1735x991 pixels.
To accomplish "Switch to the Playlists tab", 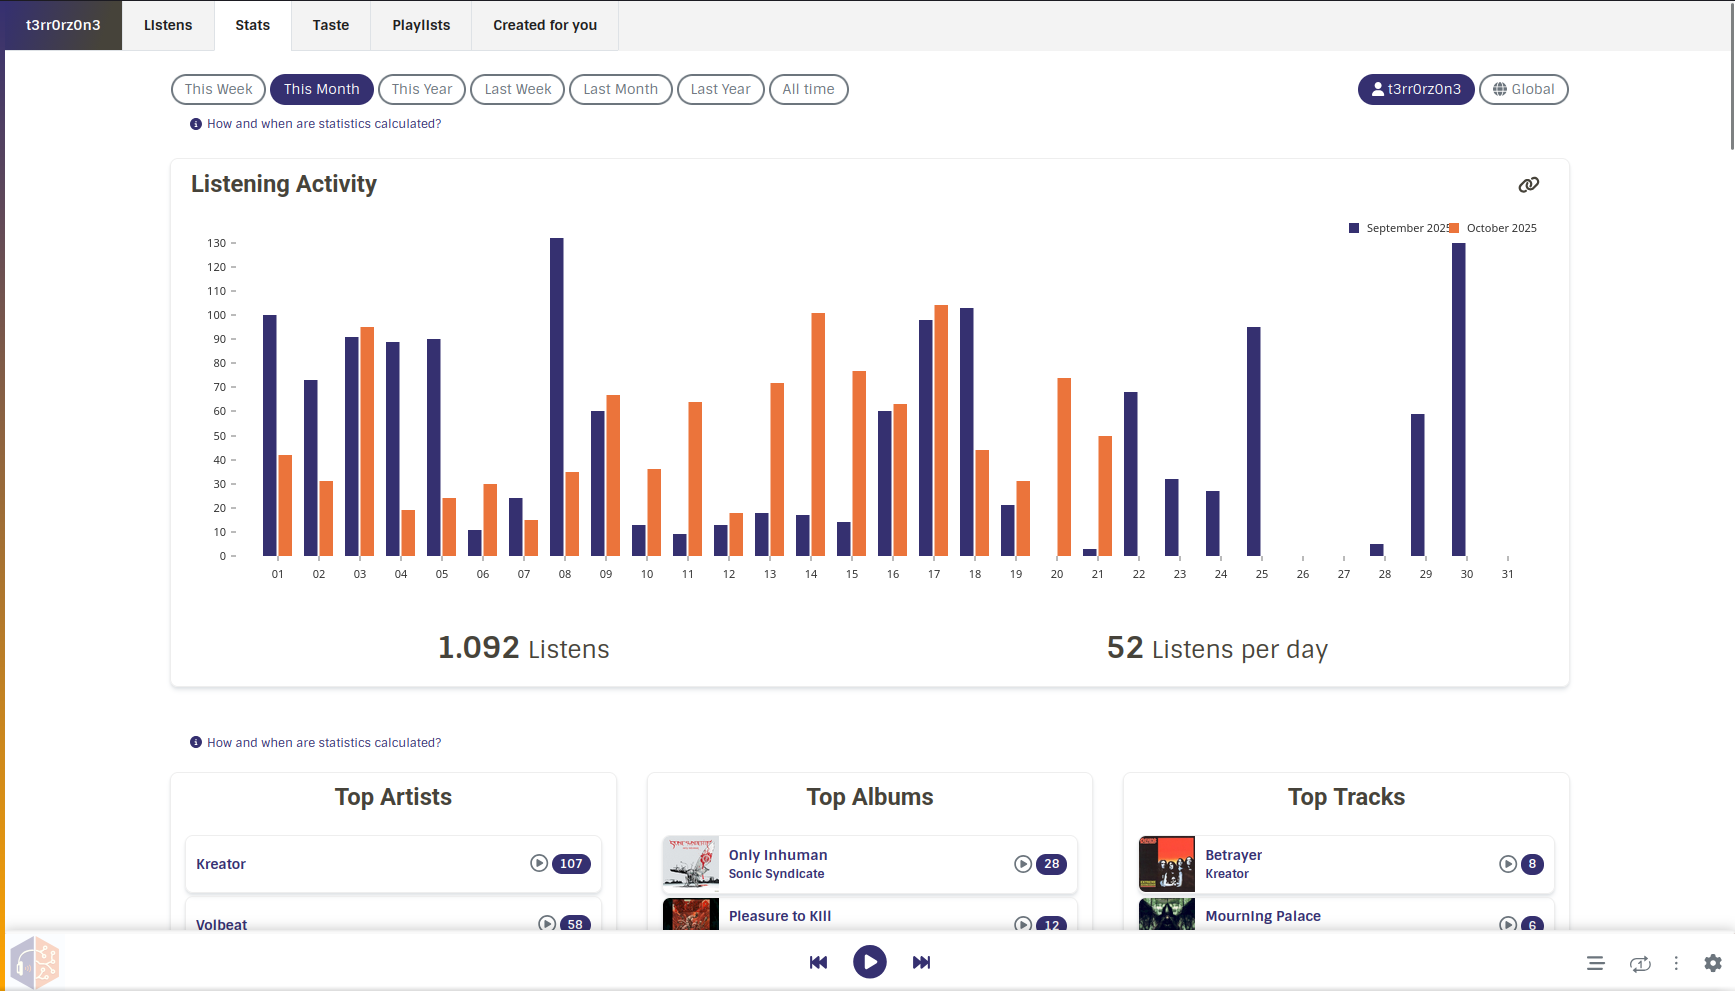I will pos(421,25).
